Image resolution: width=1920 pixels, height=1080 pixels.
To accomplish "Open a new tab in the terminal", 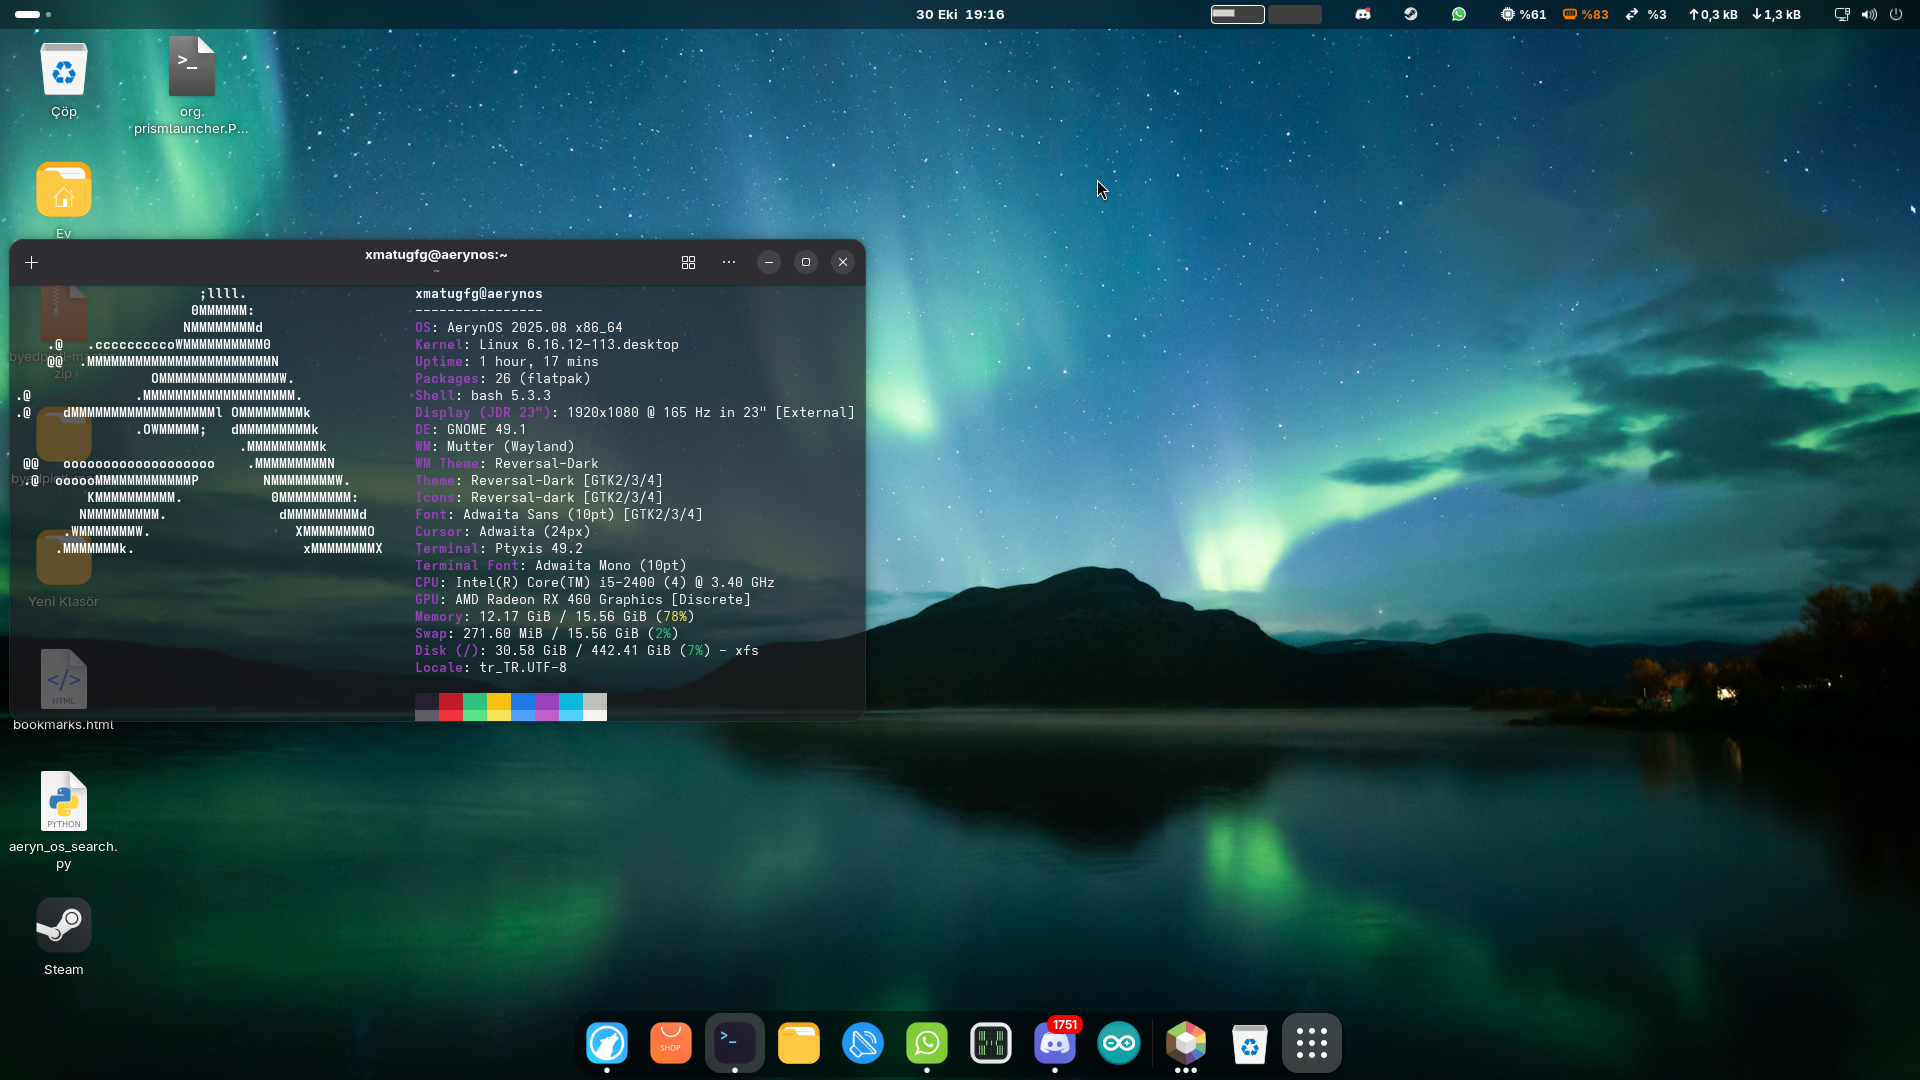I will click(x=32, y=262).
